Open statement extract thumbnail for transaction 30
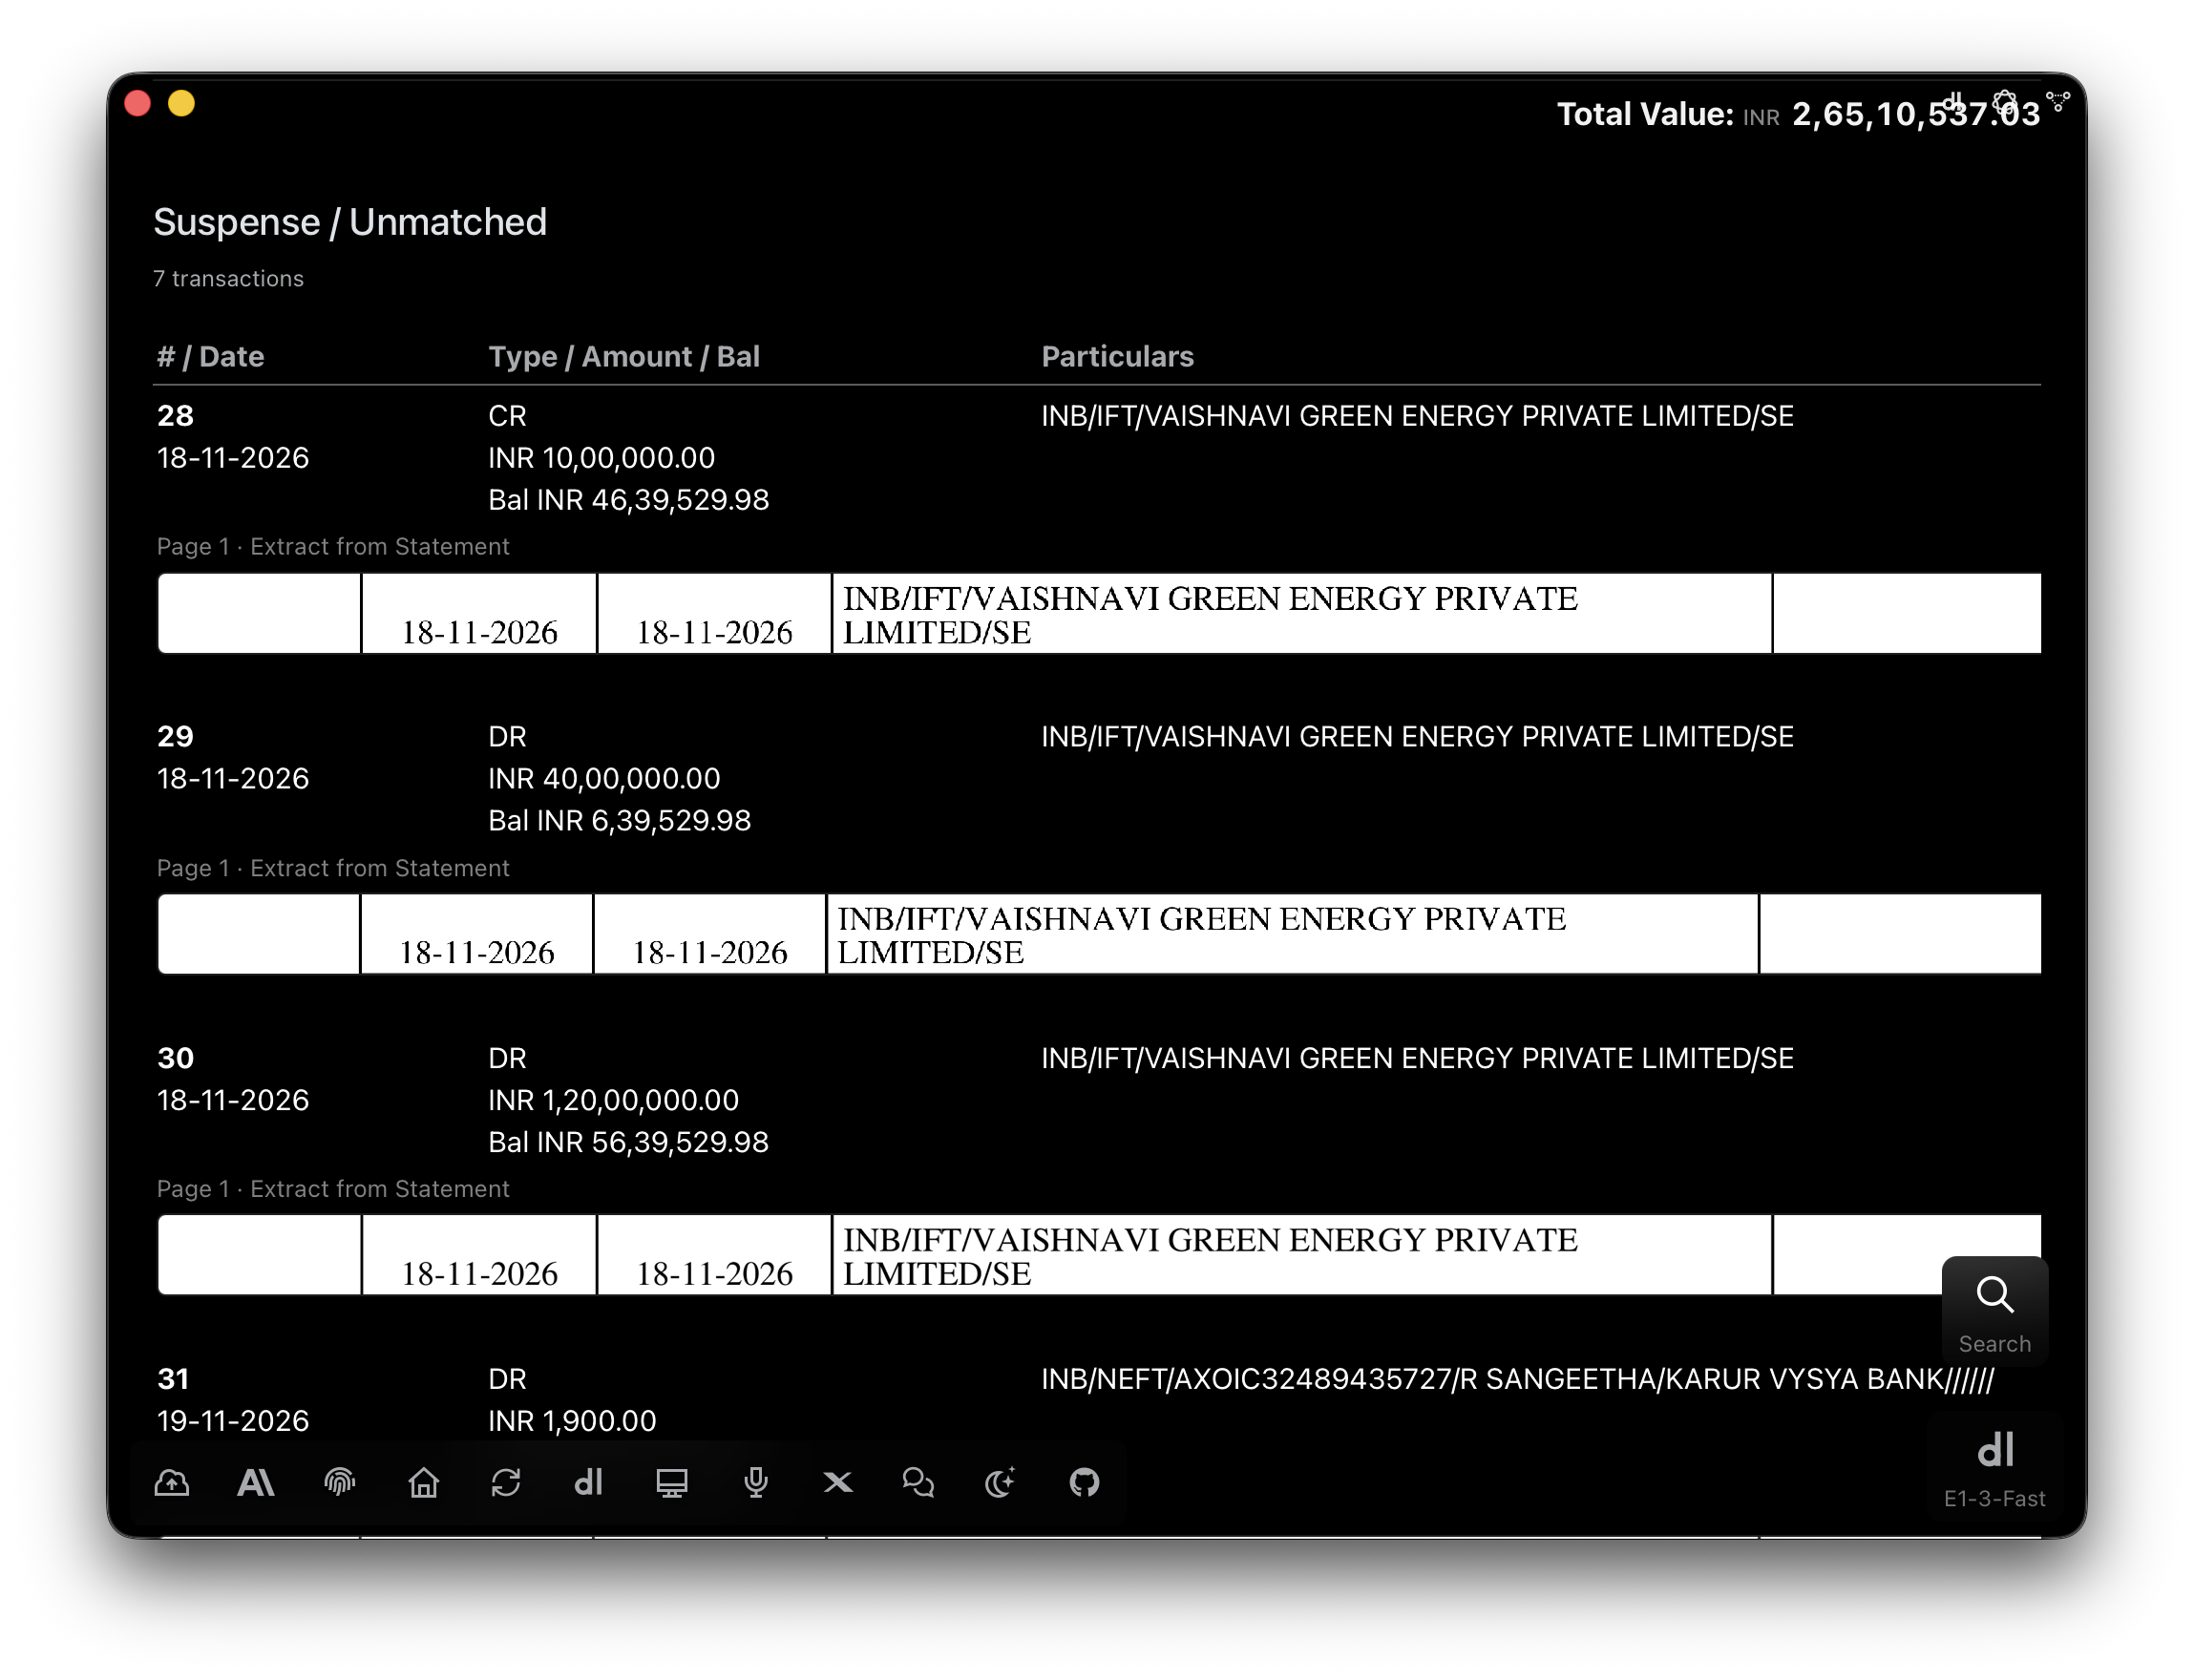2194x1680 pixels. point(1098,1255)
